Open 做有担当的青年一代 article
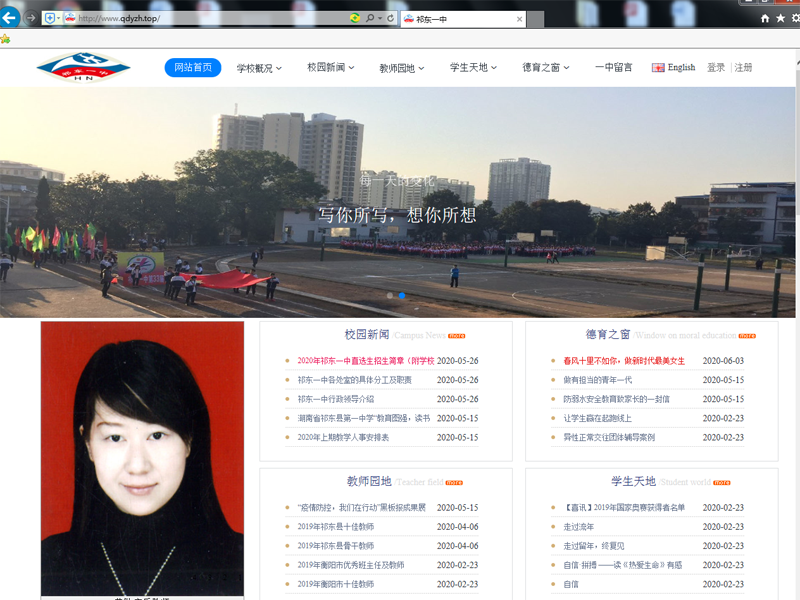Image resolution: width=800 pixels, height=600 pixels. coord(597,380)
